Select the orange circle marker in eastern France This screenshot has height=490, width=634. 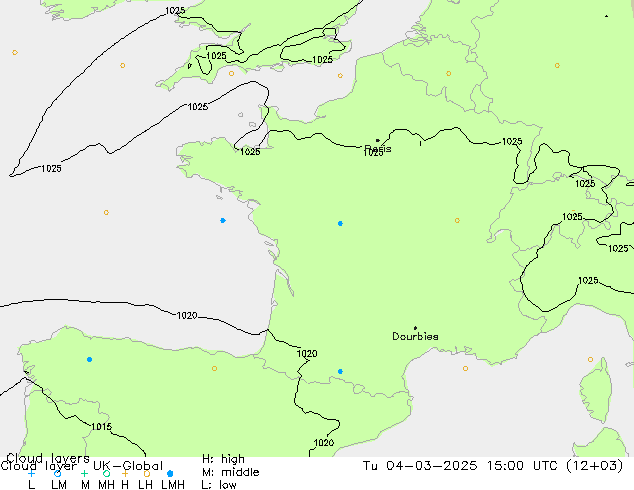click(457, 220)
